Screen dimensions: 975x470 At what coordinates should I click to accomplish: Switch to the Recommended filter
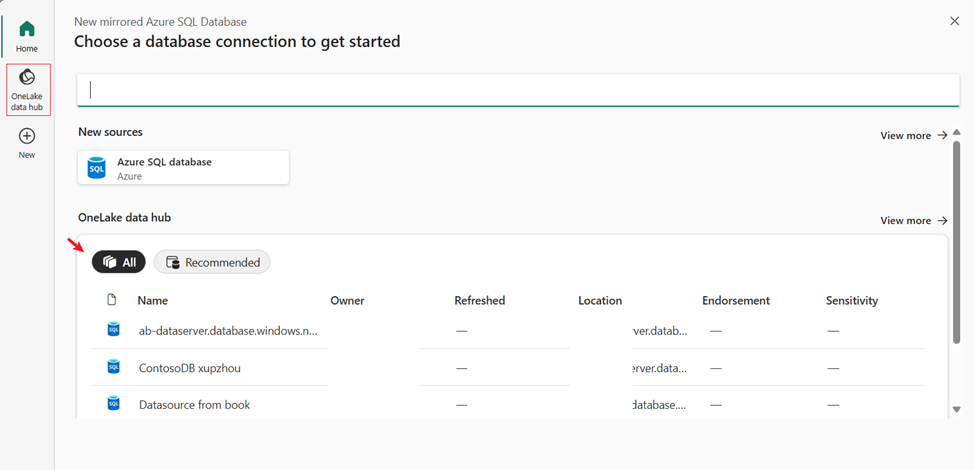(x=212, y=262)
